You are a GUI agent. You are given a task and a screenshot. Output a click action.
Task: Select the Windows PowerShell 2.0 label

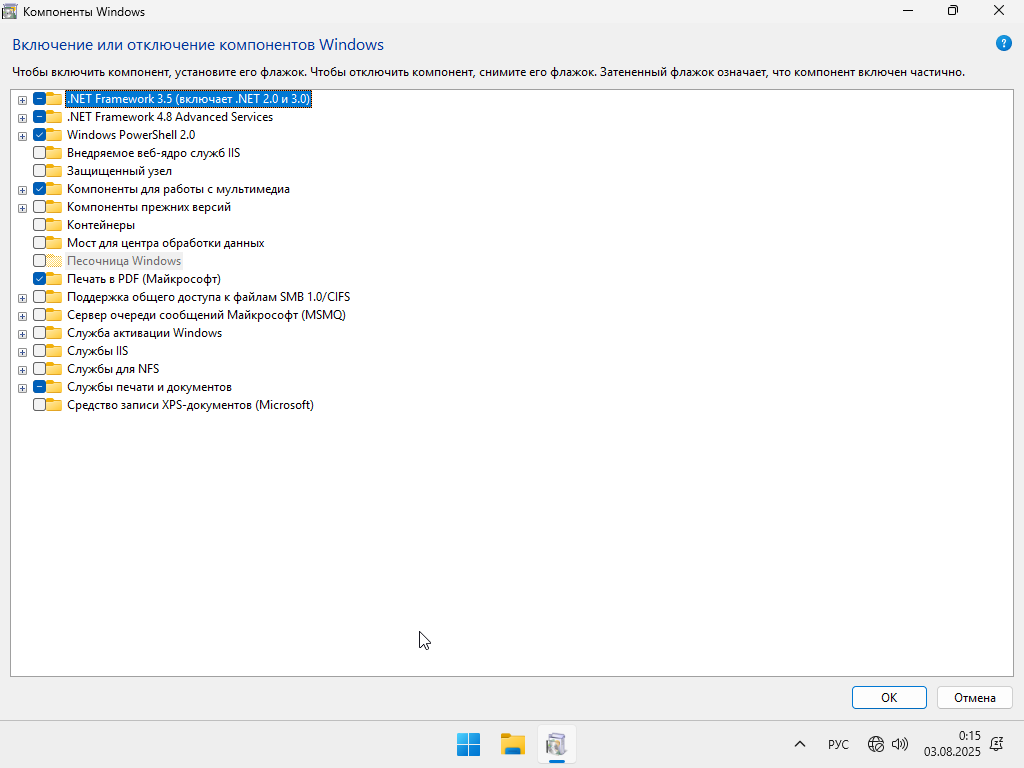[x=131, y=135]
